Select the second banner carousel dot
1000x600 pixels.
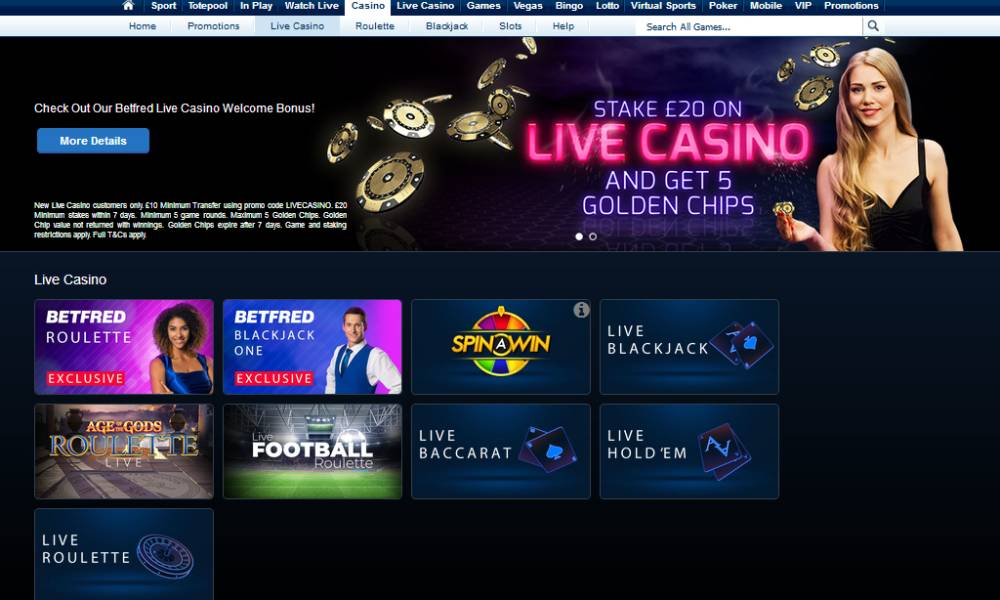click(593, 237)
